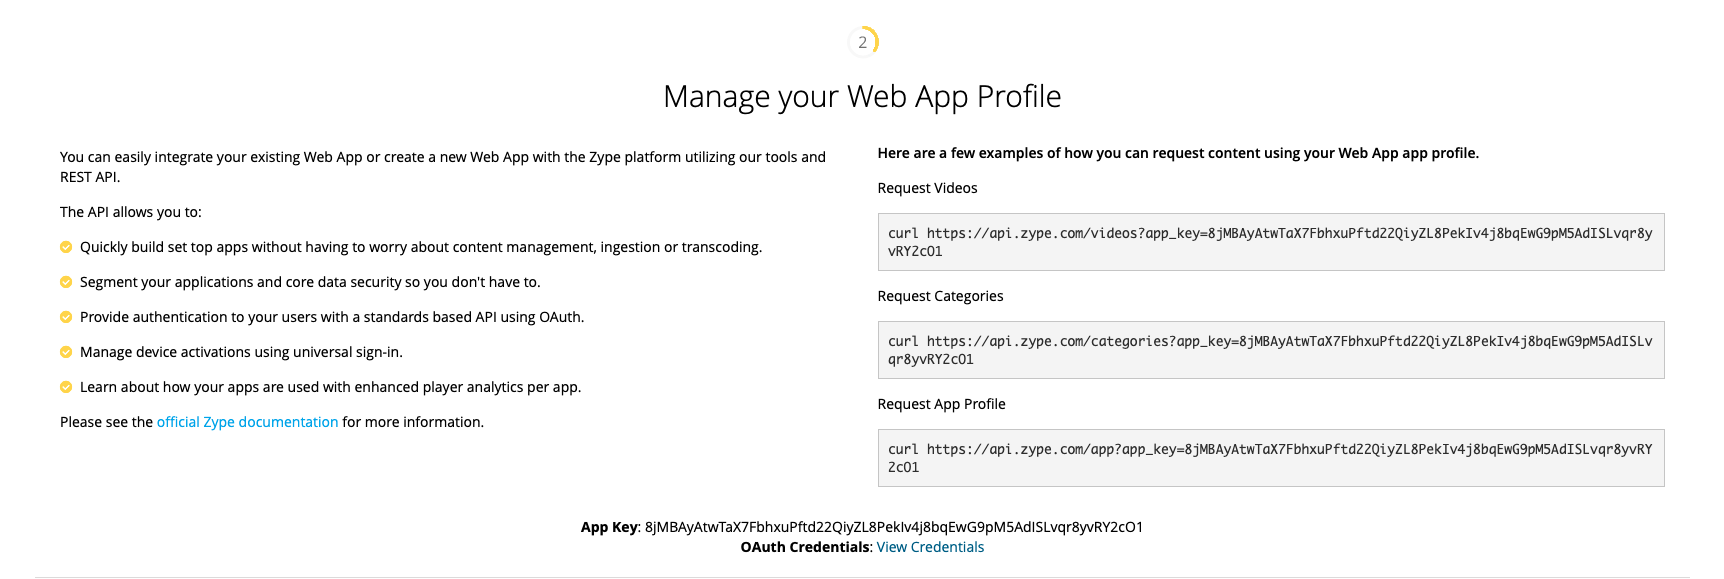Click 'Manage device activations using universal sign-in' text
Viewport: 1724px width, 579px height.
click(x=241, y=352)
